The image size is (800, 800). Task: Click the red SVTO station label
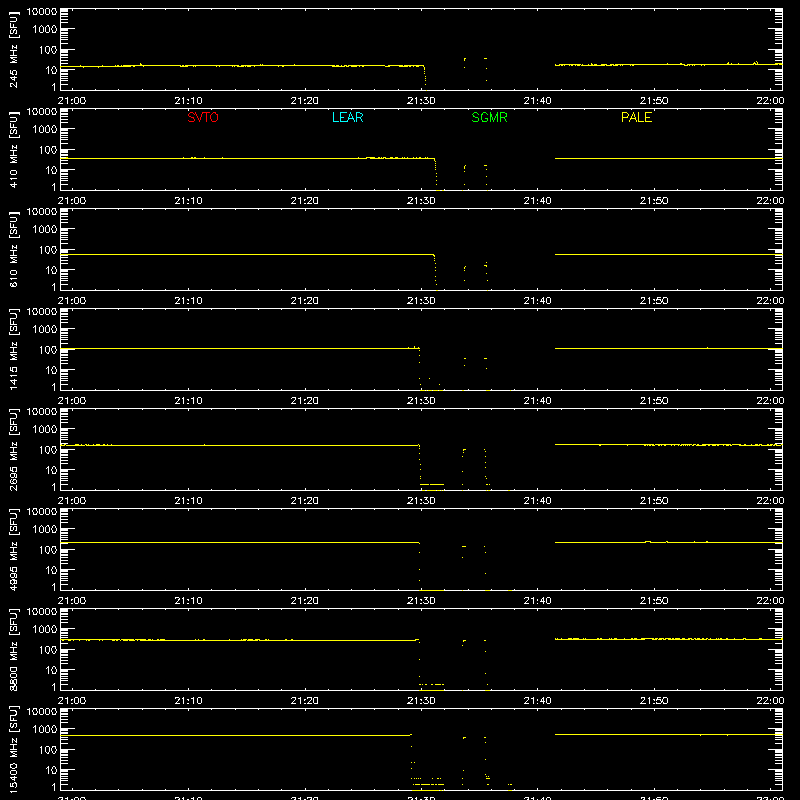pyautogui.click(x=203, y=117)
